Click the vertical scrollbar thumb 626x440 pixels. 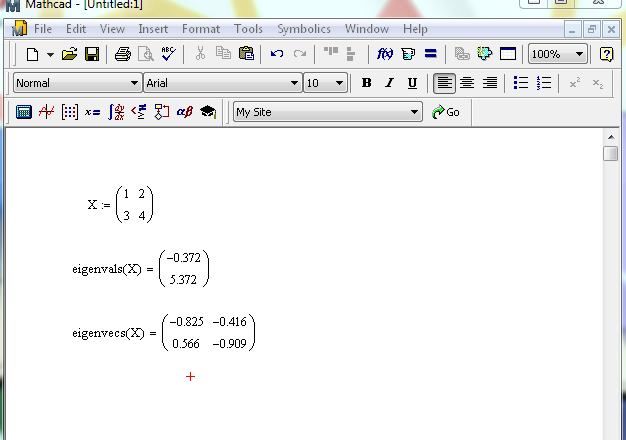[x=610, y=153]
